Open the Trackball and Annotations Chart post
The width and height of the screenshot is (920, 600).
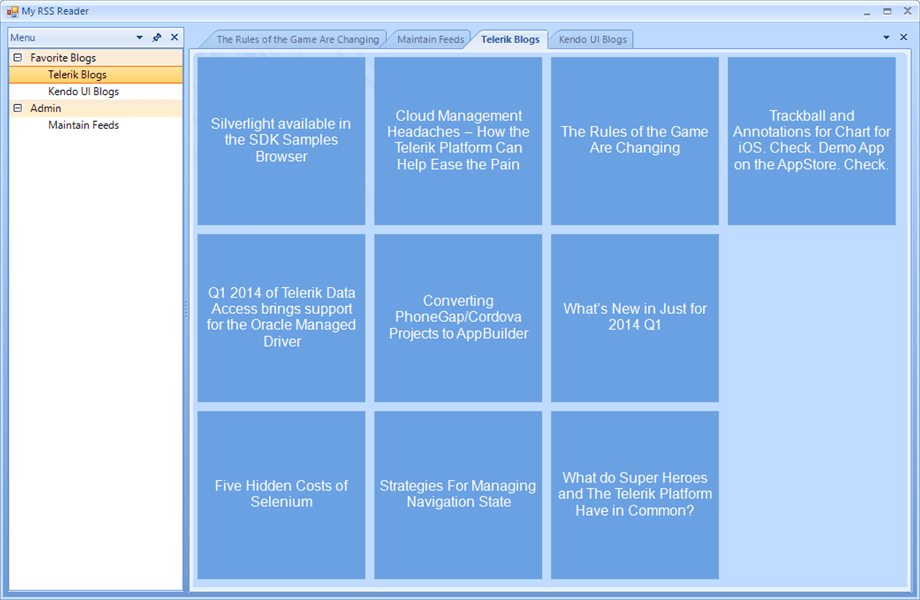point(811,140)
